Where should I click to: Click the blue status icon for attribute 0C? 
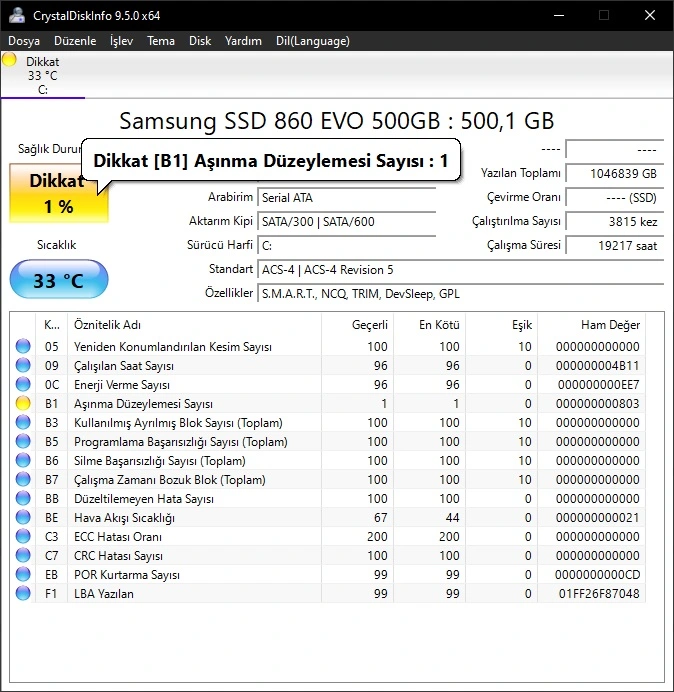click(23, 384)
